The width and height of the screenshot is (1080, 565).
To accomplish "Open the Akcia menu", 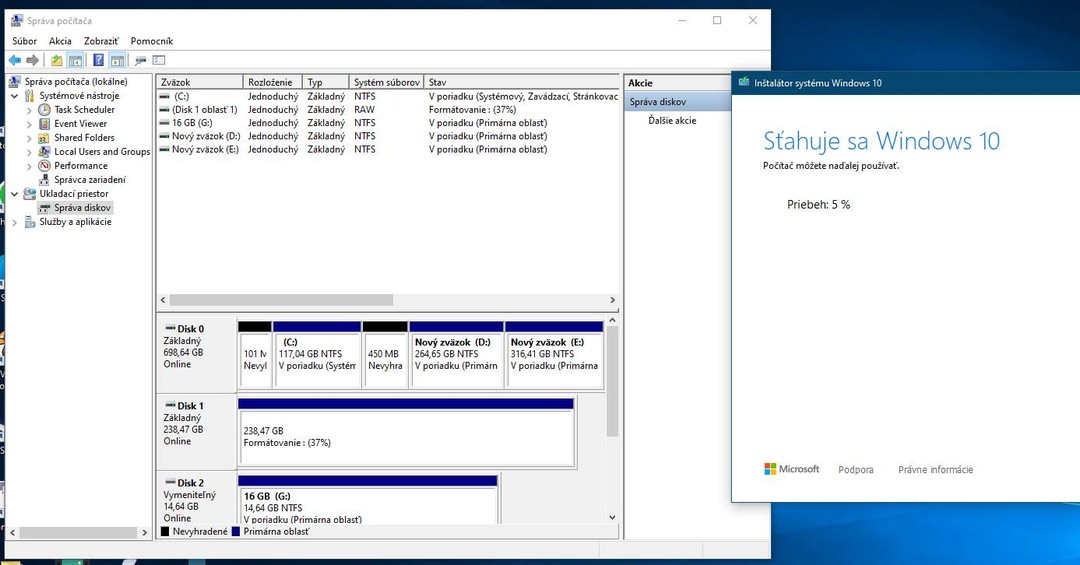I will pos(60,41).
